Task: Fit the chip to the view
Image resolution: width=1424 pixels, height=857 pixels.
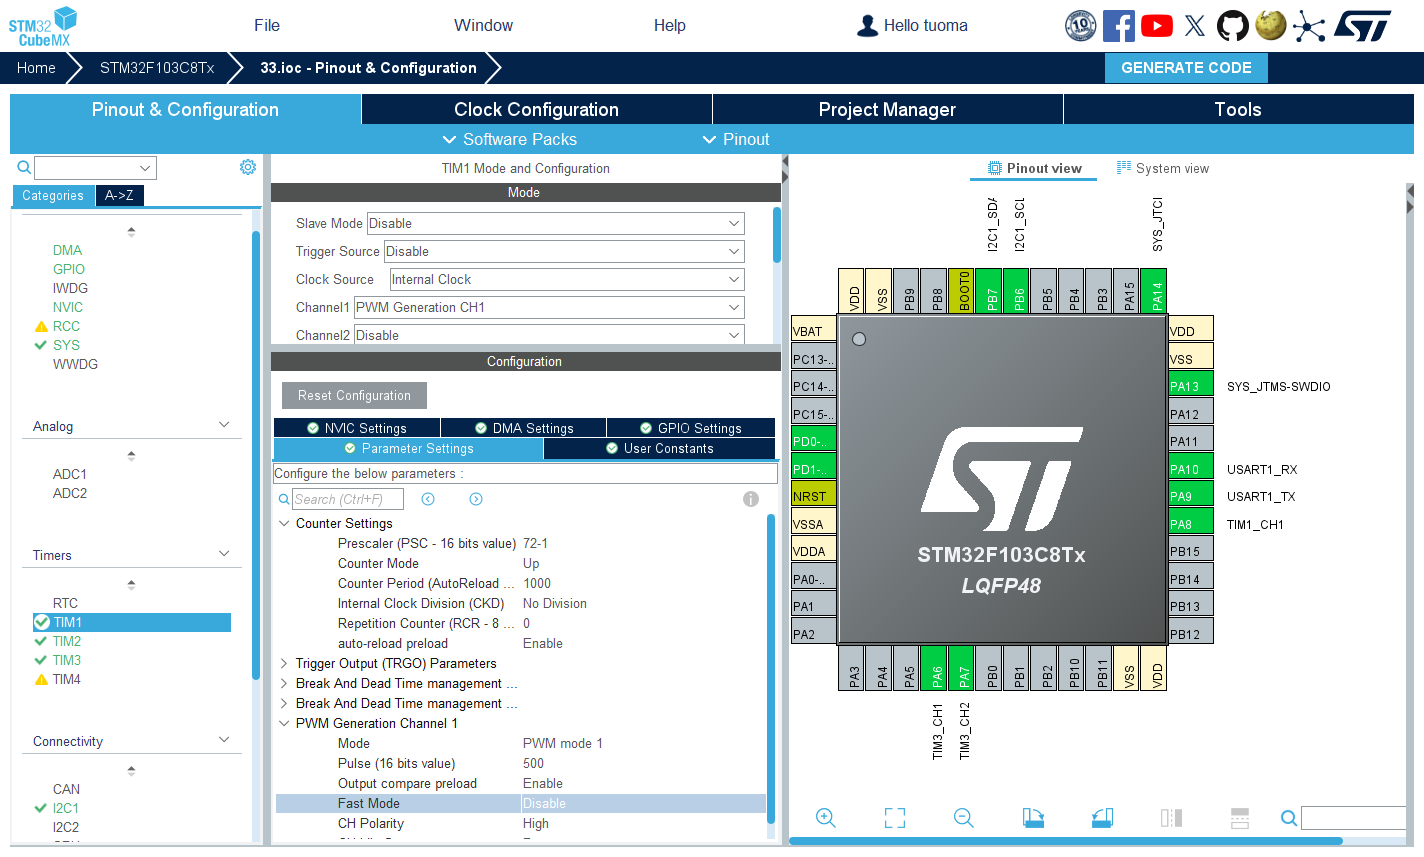Action: 895,818
